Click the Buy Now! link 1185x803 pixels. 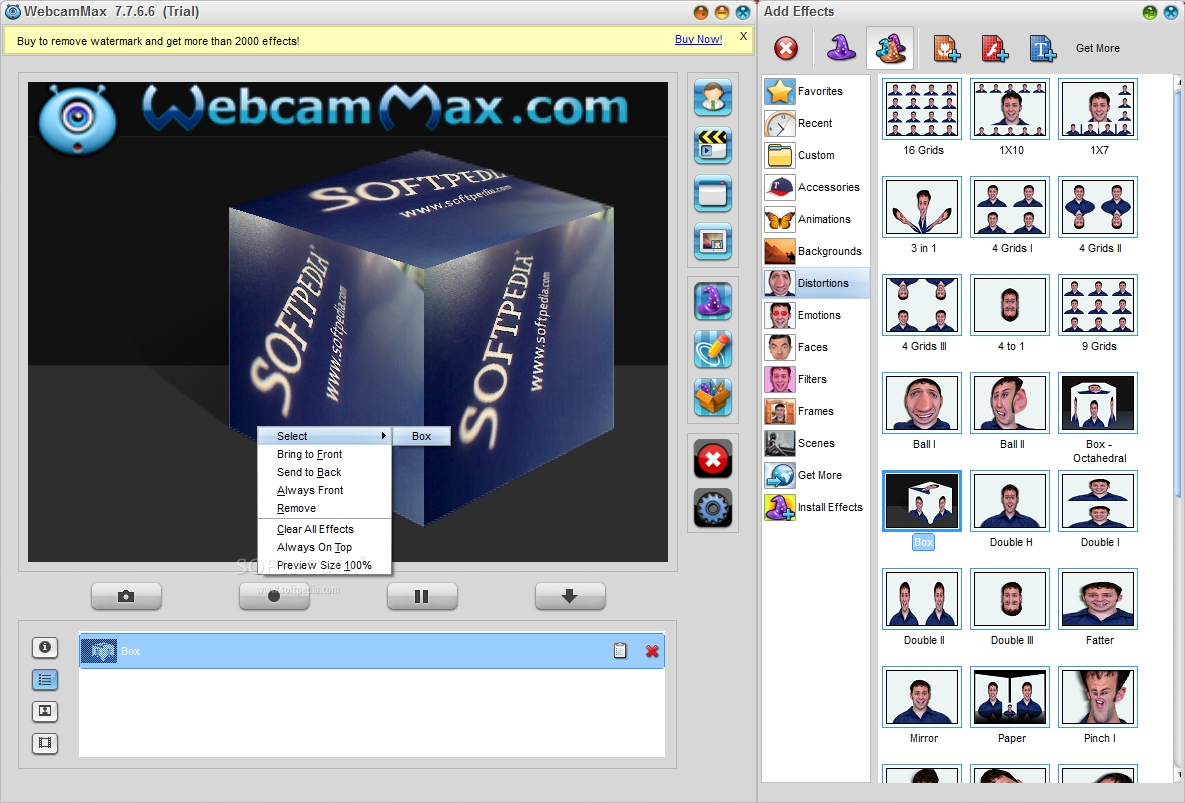coord(698,39)
